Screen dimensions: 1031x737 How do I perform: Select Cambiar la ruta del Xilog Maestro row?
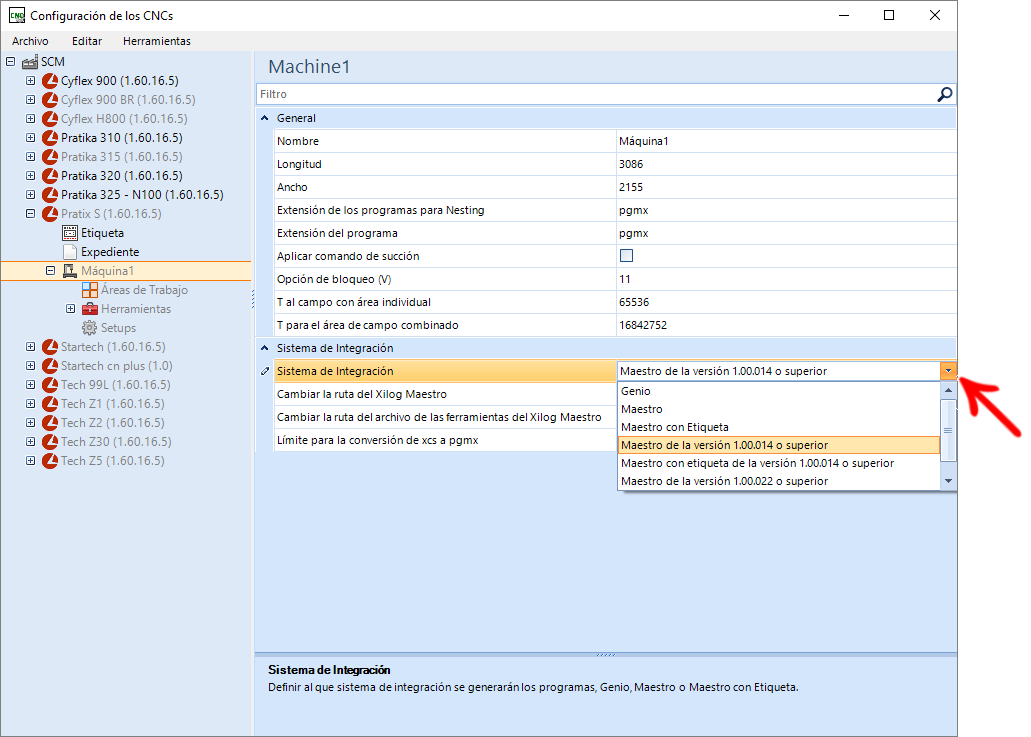click(445, 394)
